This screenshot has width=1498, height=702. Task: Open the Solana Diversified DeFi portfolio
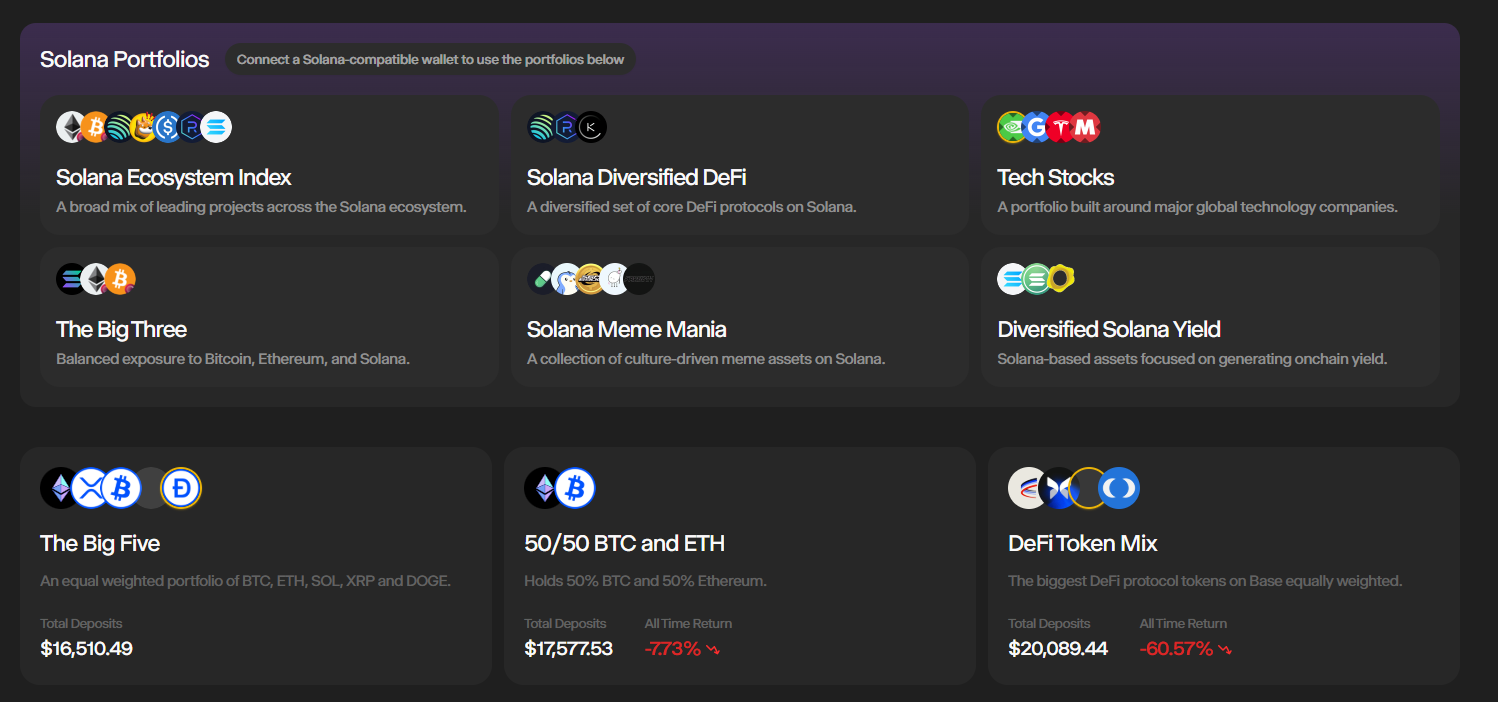pyautogui.click(x=636, y=178)
